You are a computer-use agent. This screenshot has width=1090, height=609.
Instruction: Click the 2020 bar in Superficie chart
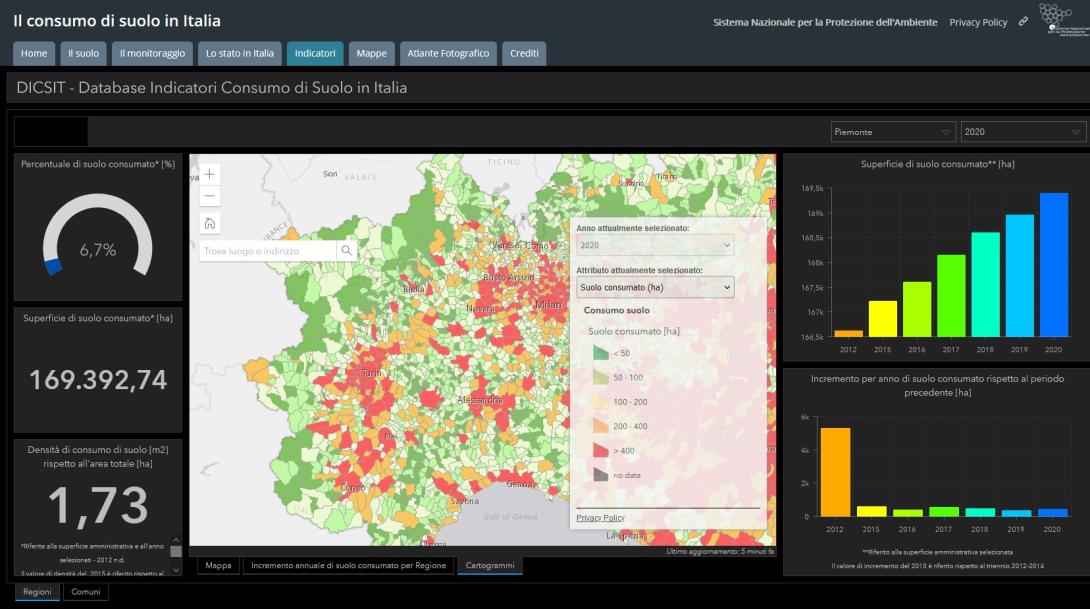coord(1053,265)
